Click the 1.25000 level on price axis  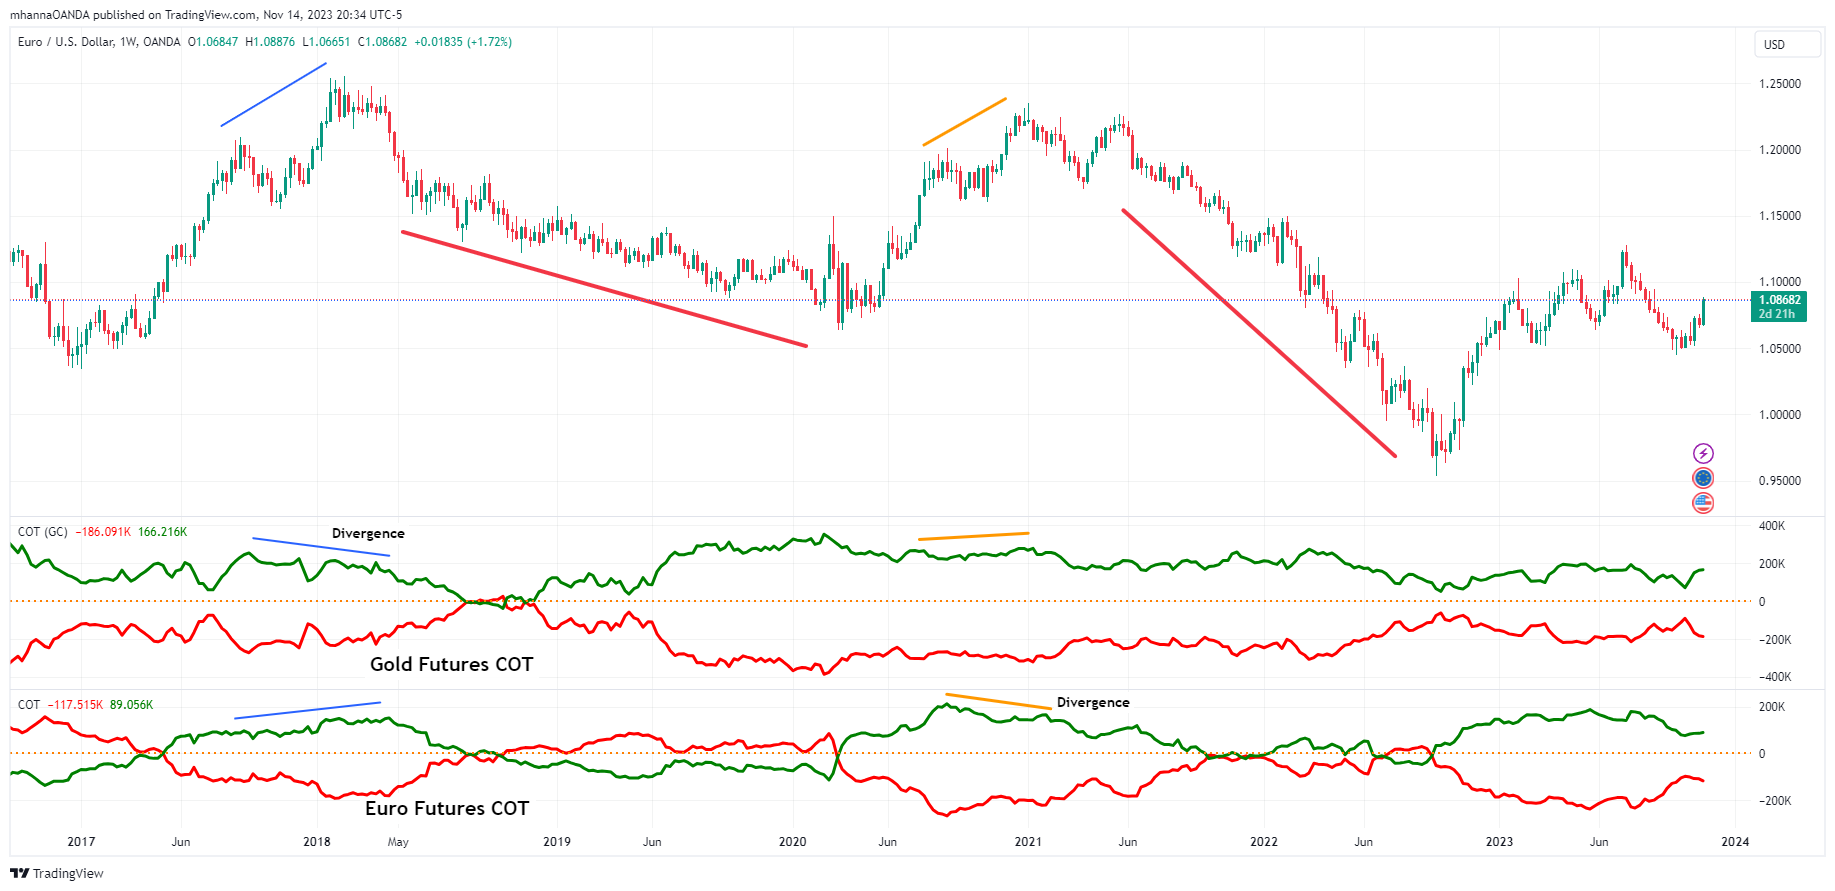1779,84
